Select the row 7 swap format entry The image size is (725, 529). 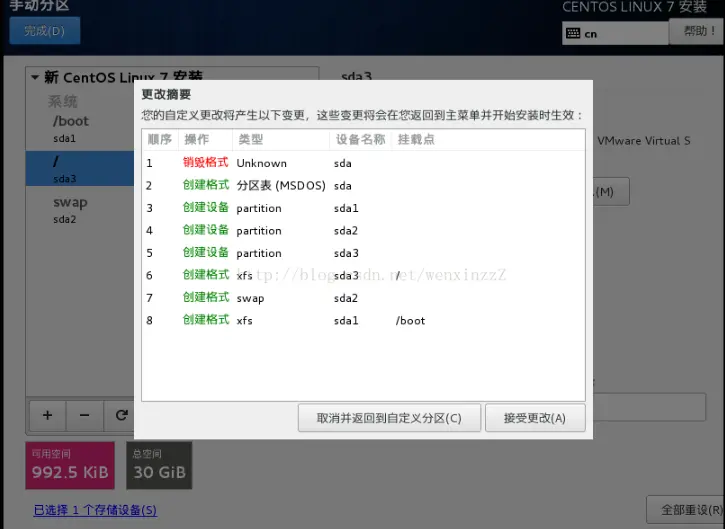coord(363,298)
